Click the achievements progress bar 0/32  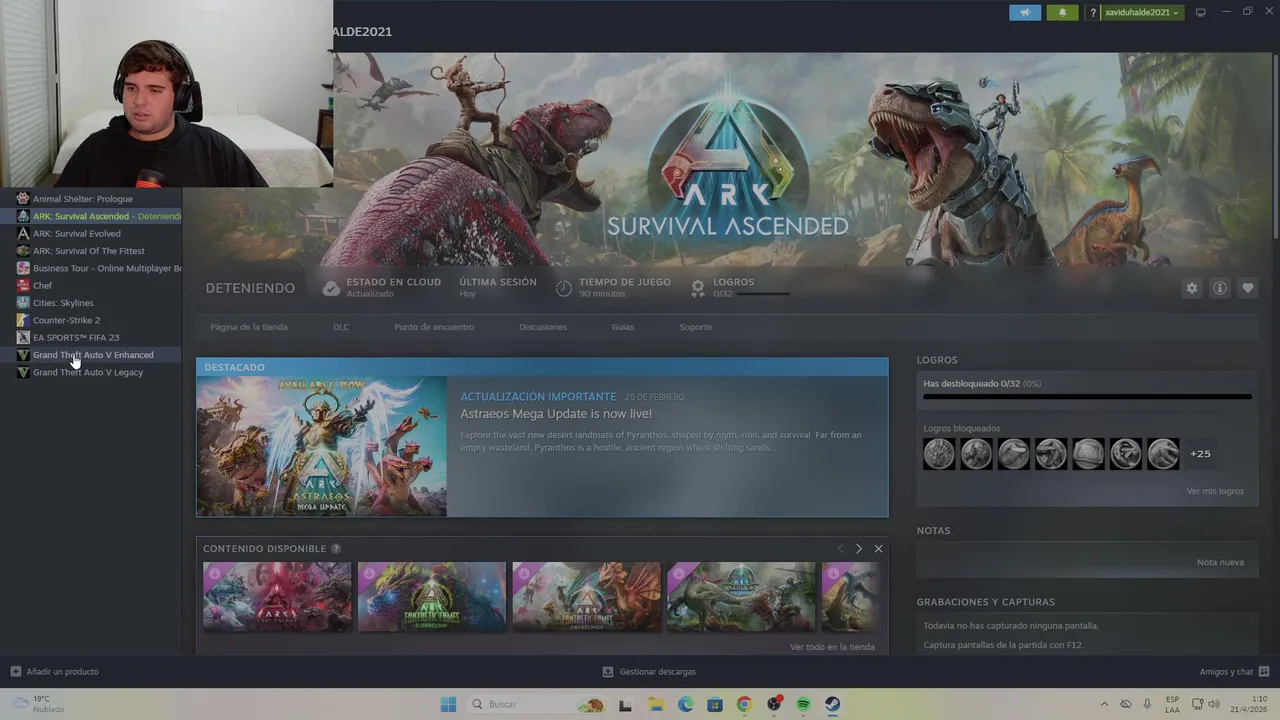[x=1087, y=397]
